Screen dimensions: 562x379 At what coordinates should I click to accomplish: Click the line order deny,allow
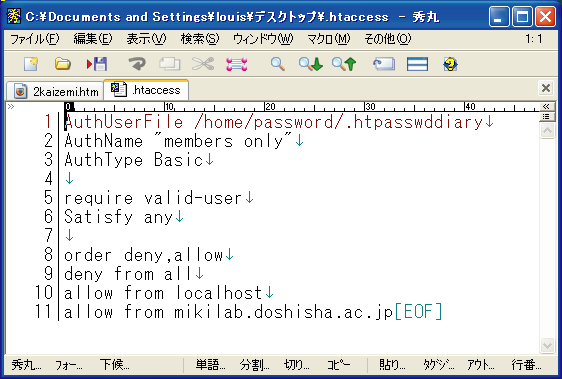[144, 255]
